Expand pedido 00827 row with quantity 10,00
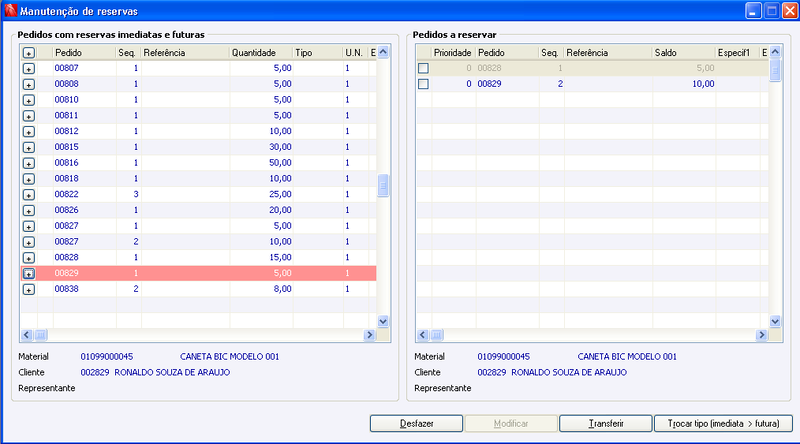 29,242
